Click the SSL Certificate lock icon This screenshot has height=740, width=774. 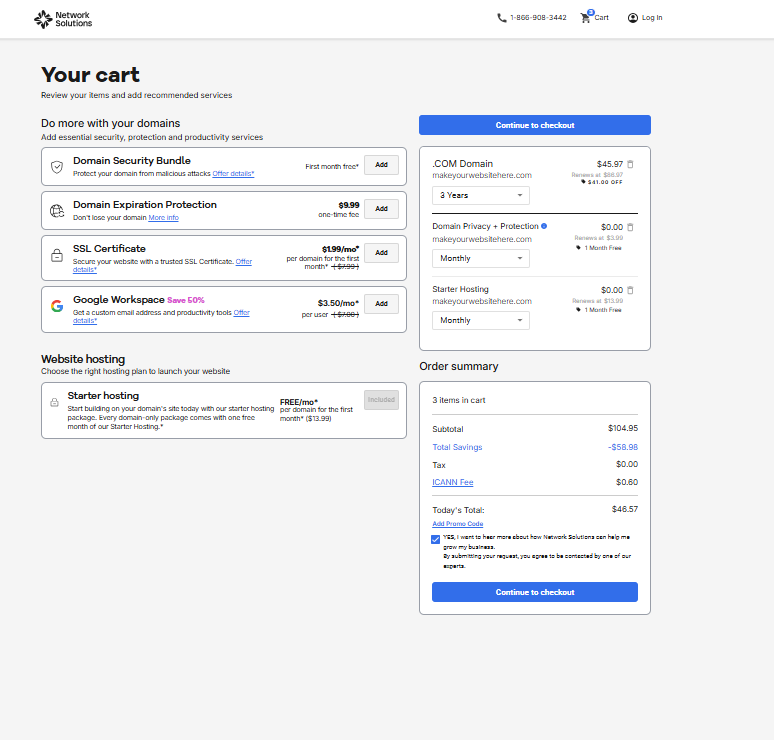57,255
